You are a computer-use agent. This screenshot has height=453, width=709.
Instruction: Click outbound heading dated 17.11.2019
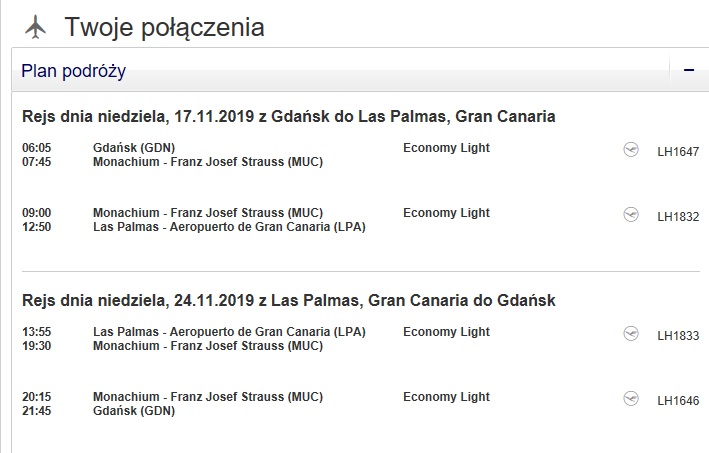pos(288,117)
